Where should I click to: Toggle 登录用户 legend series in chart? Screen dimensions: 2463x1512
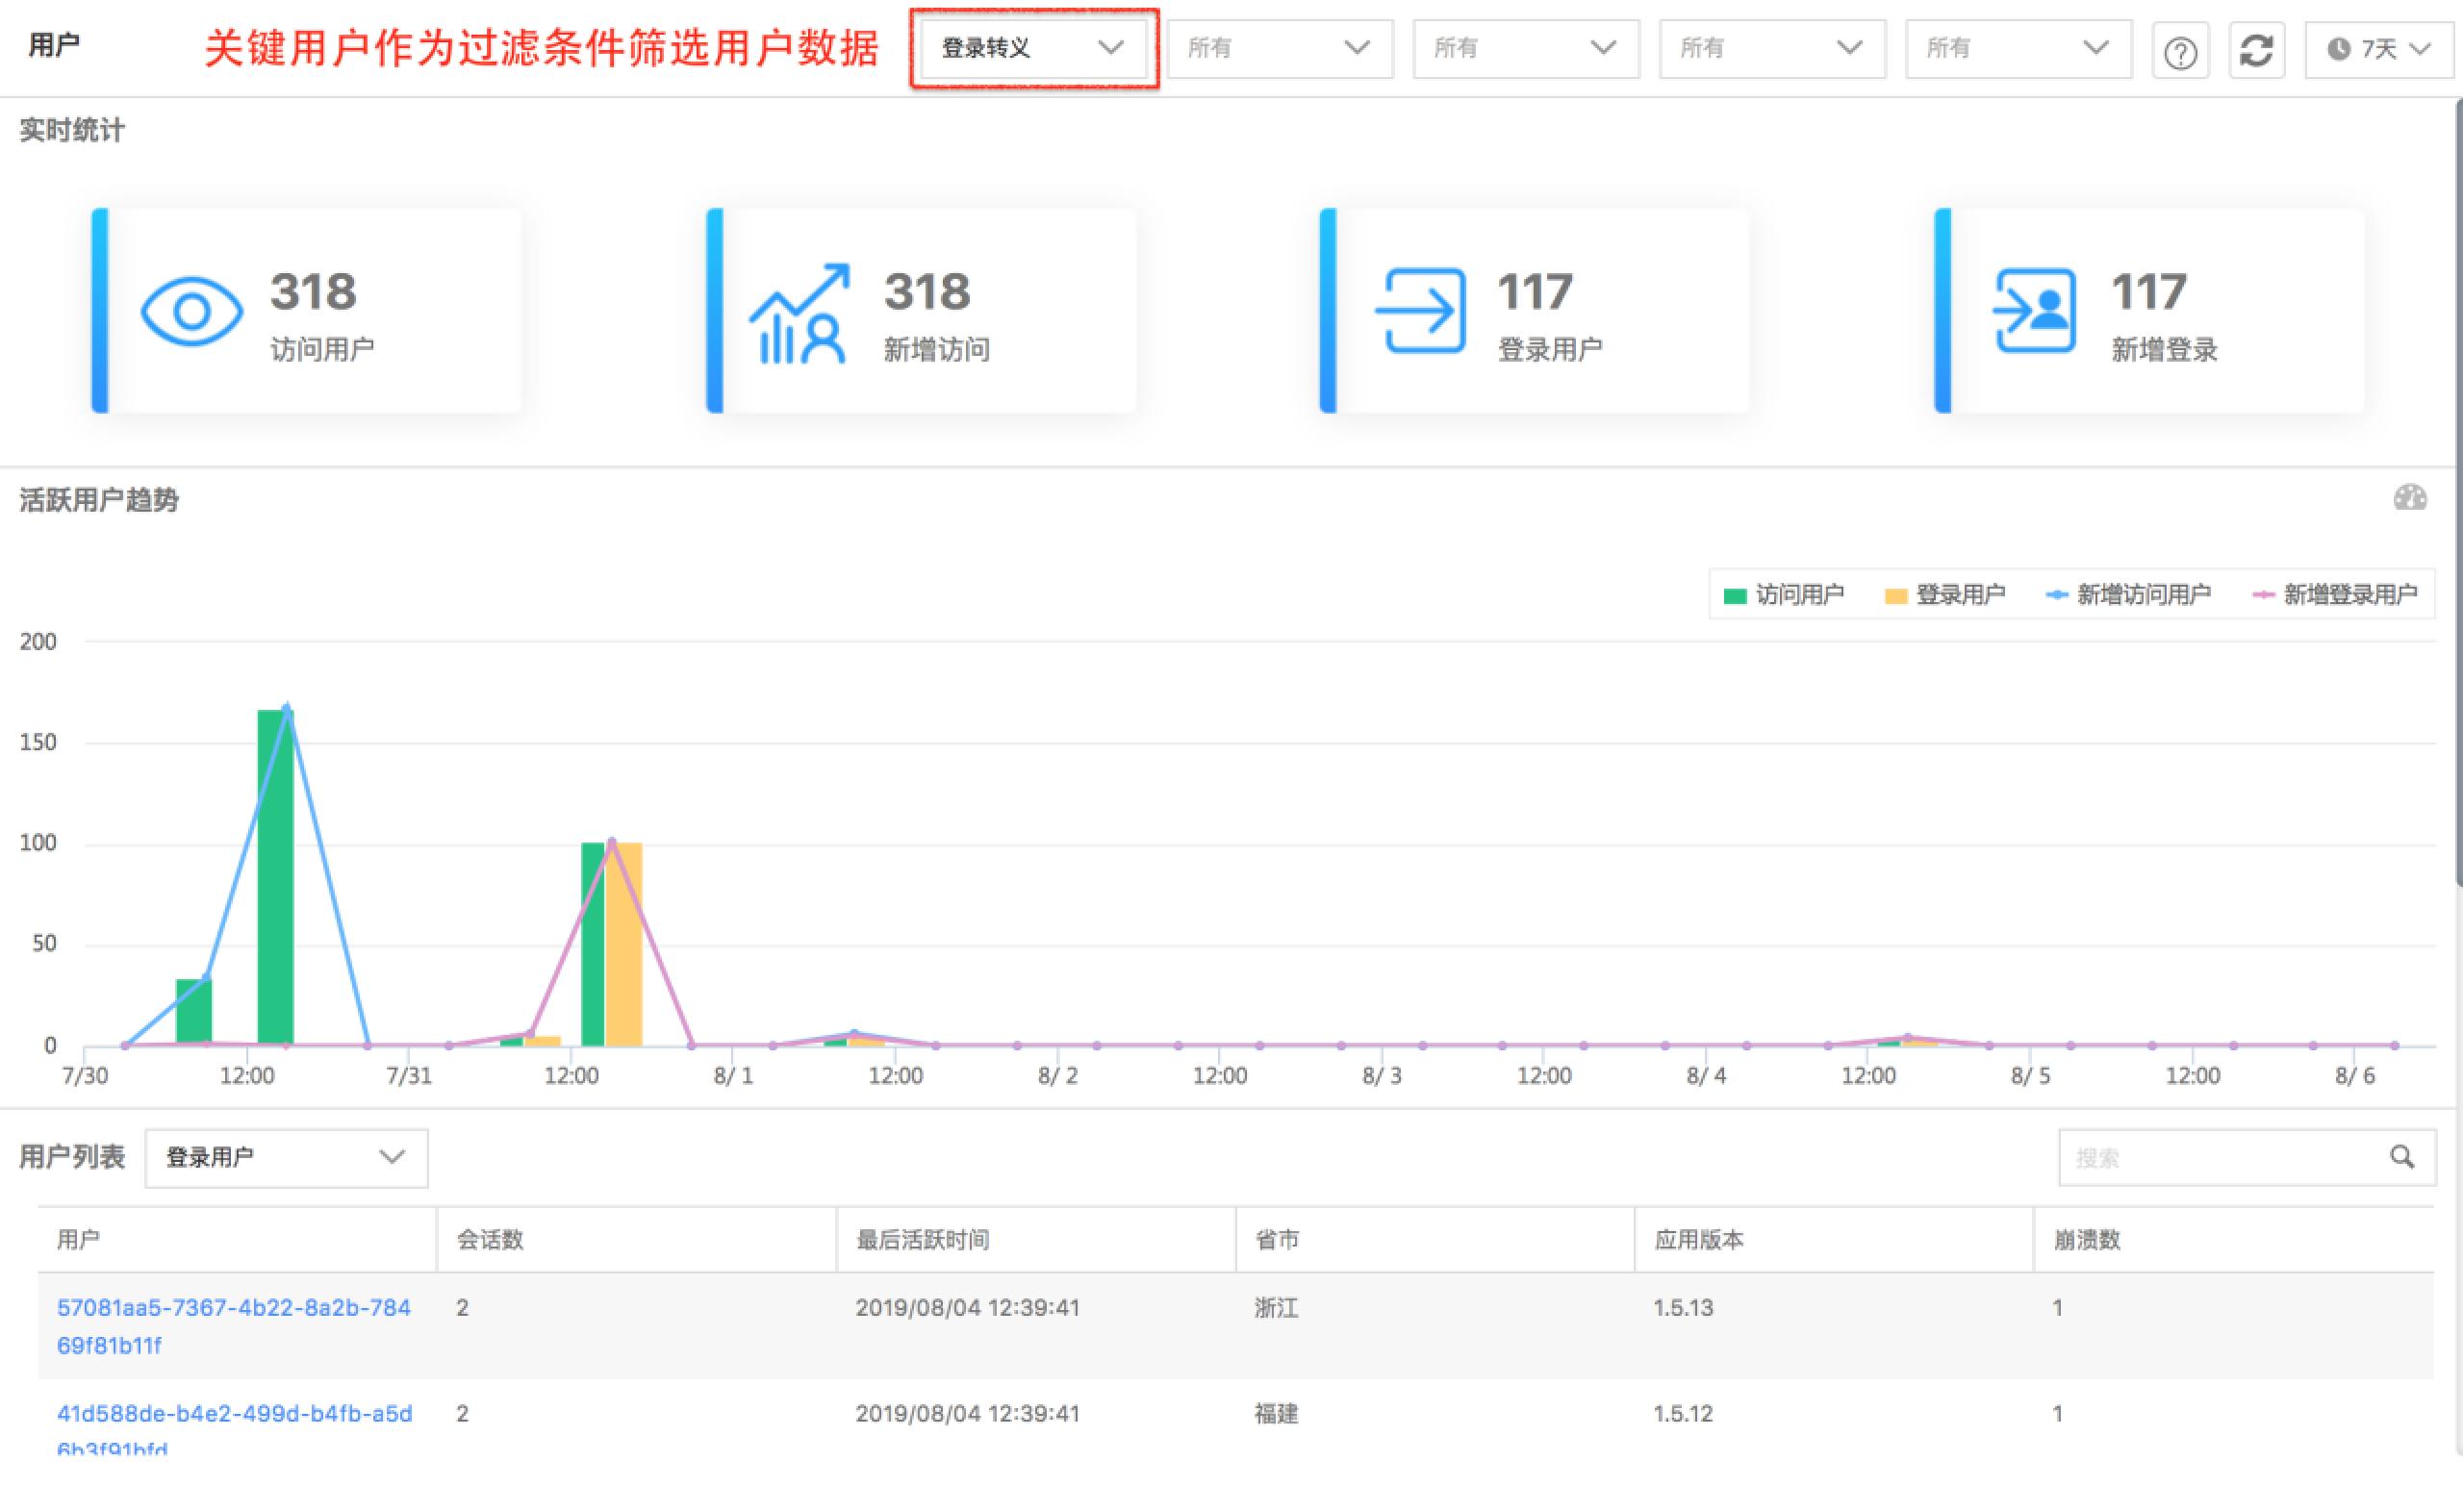click(x=1944, y=595)
